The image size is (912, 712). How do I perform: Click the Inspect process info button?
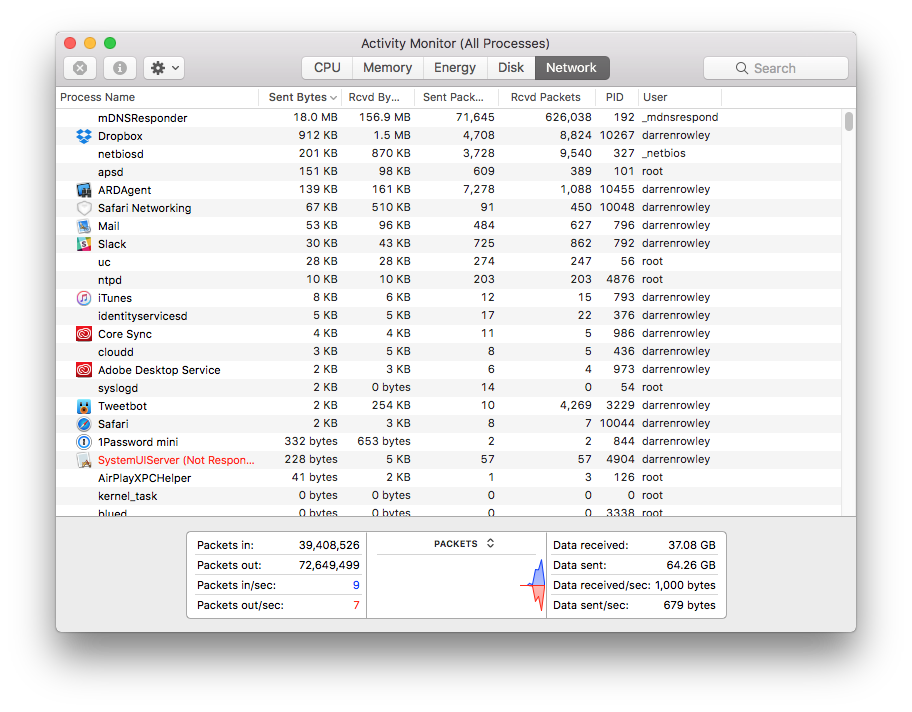(x=120, y=68)
